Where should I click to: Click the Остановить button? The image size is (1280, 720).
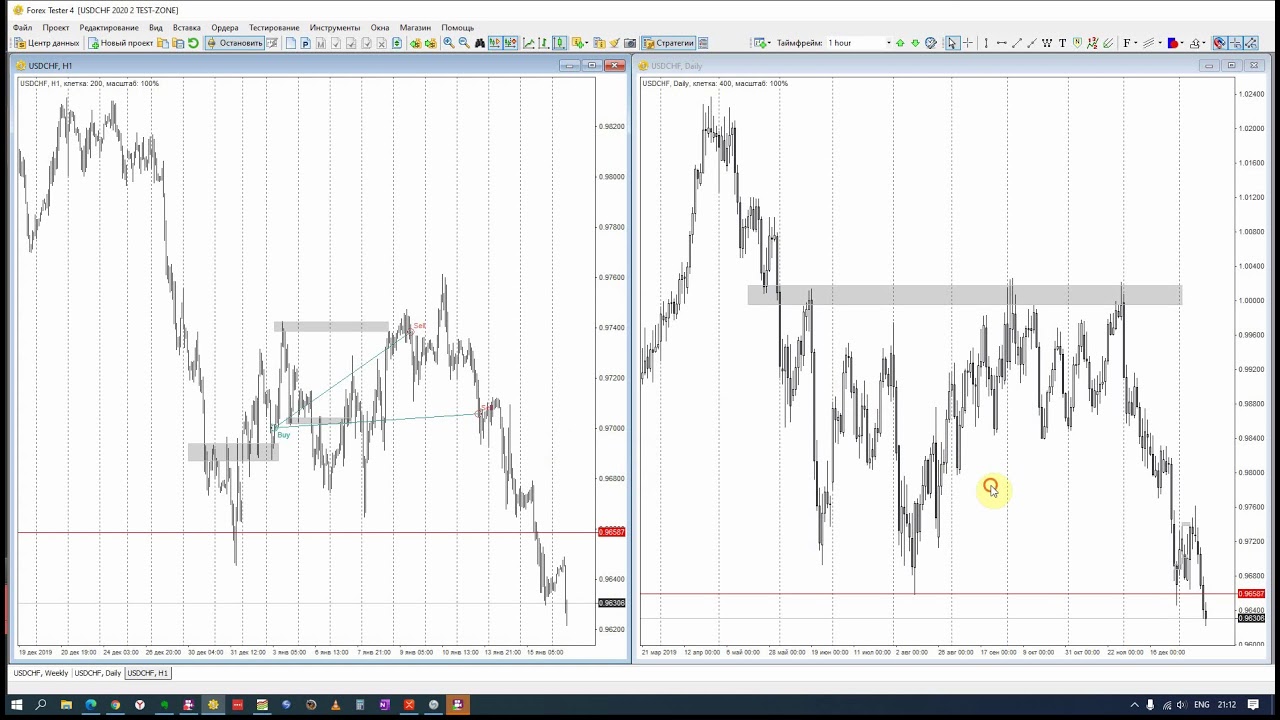(x=235, y=43)
